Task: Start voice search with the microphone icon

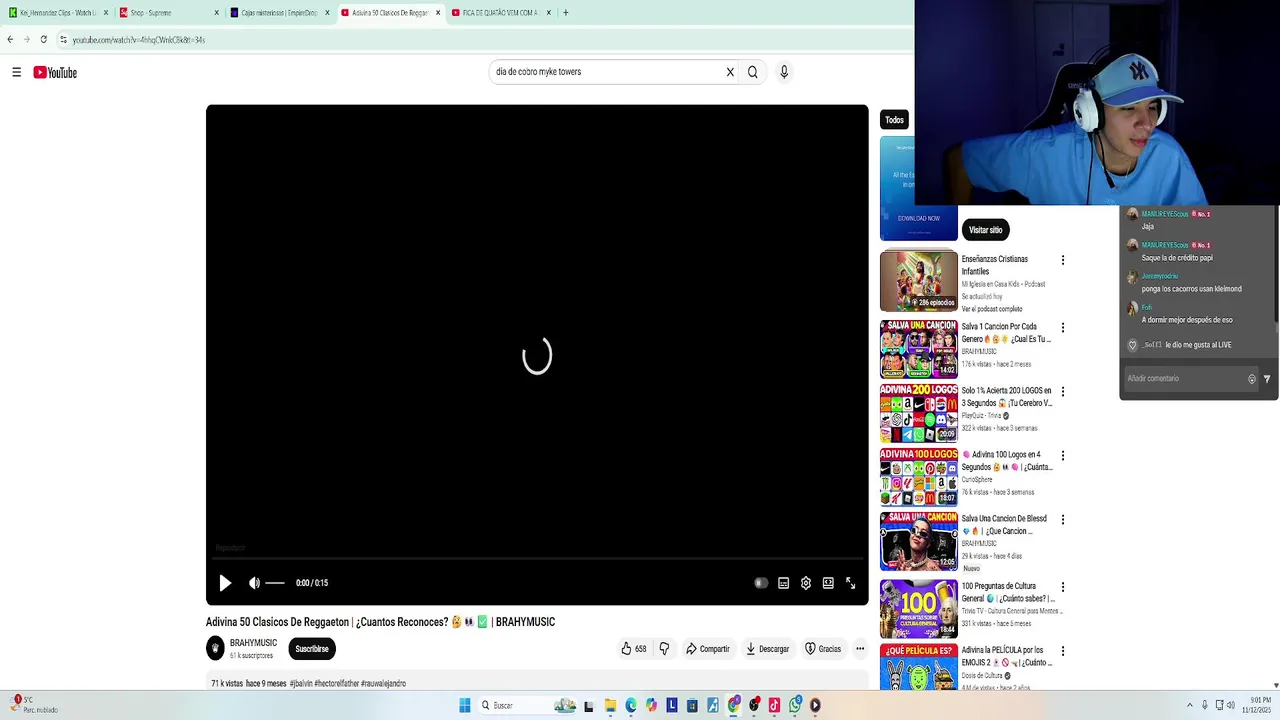Action: pyautogui.click(x=784, y=72)
